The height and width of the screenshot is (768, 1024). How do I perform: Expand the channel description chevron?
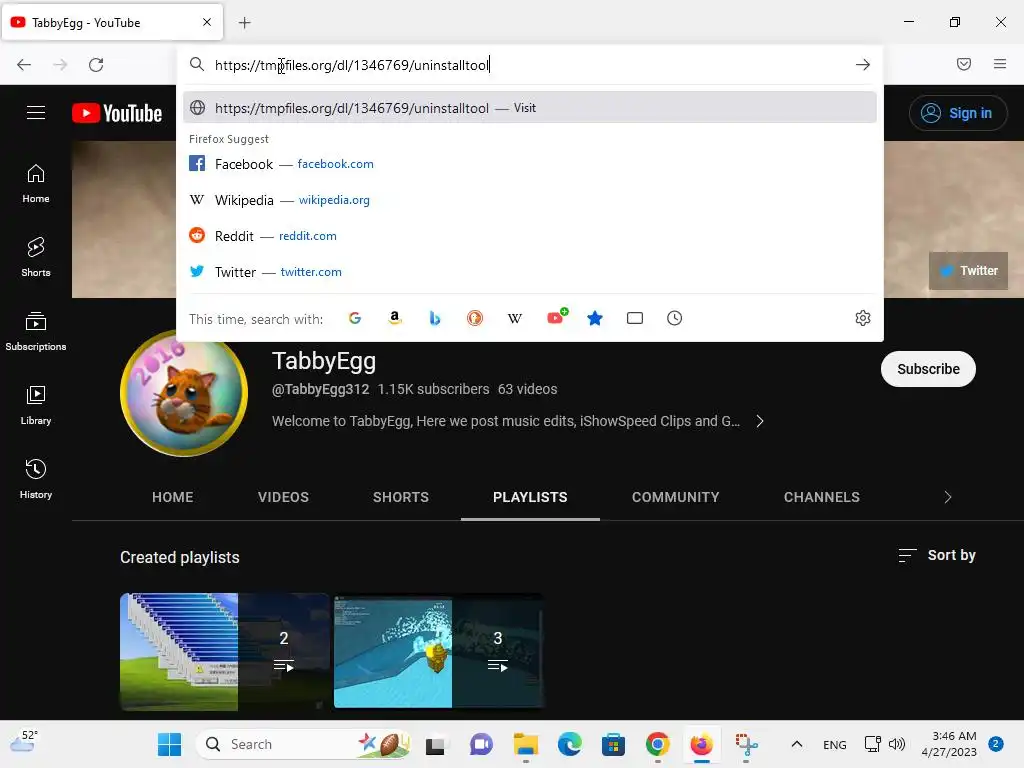tap(760, 421)
